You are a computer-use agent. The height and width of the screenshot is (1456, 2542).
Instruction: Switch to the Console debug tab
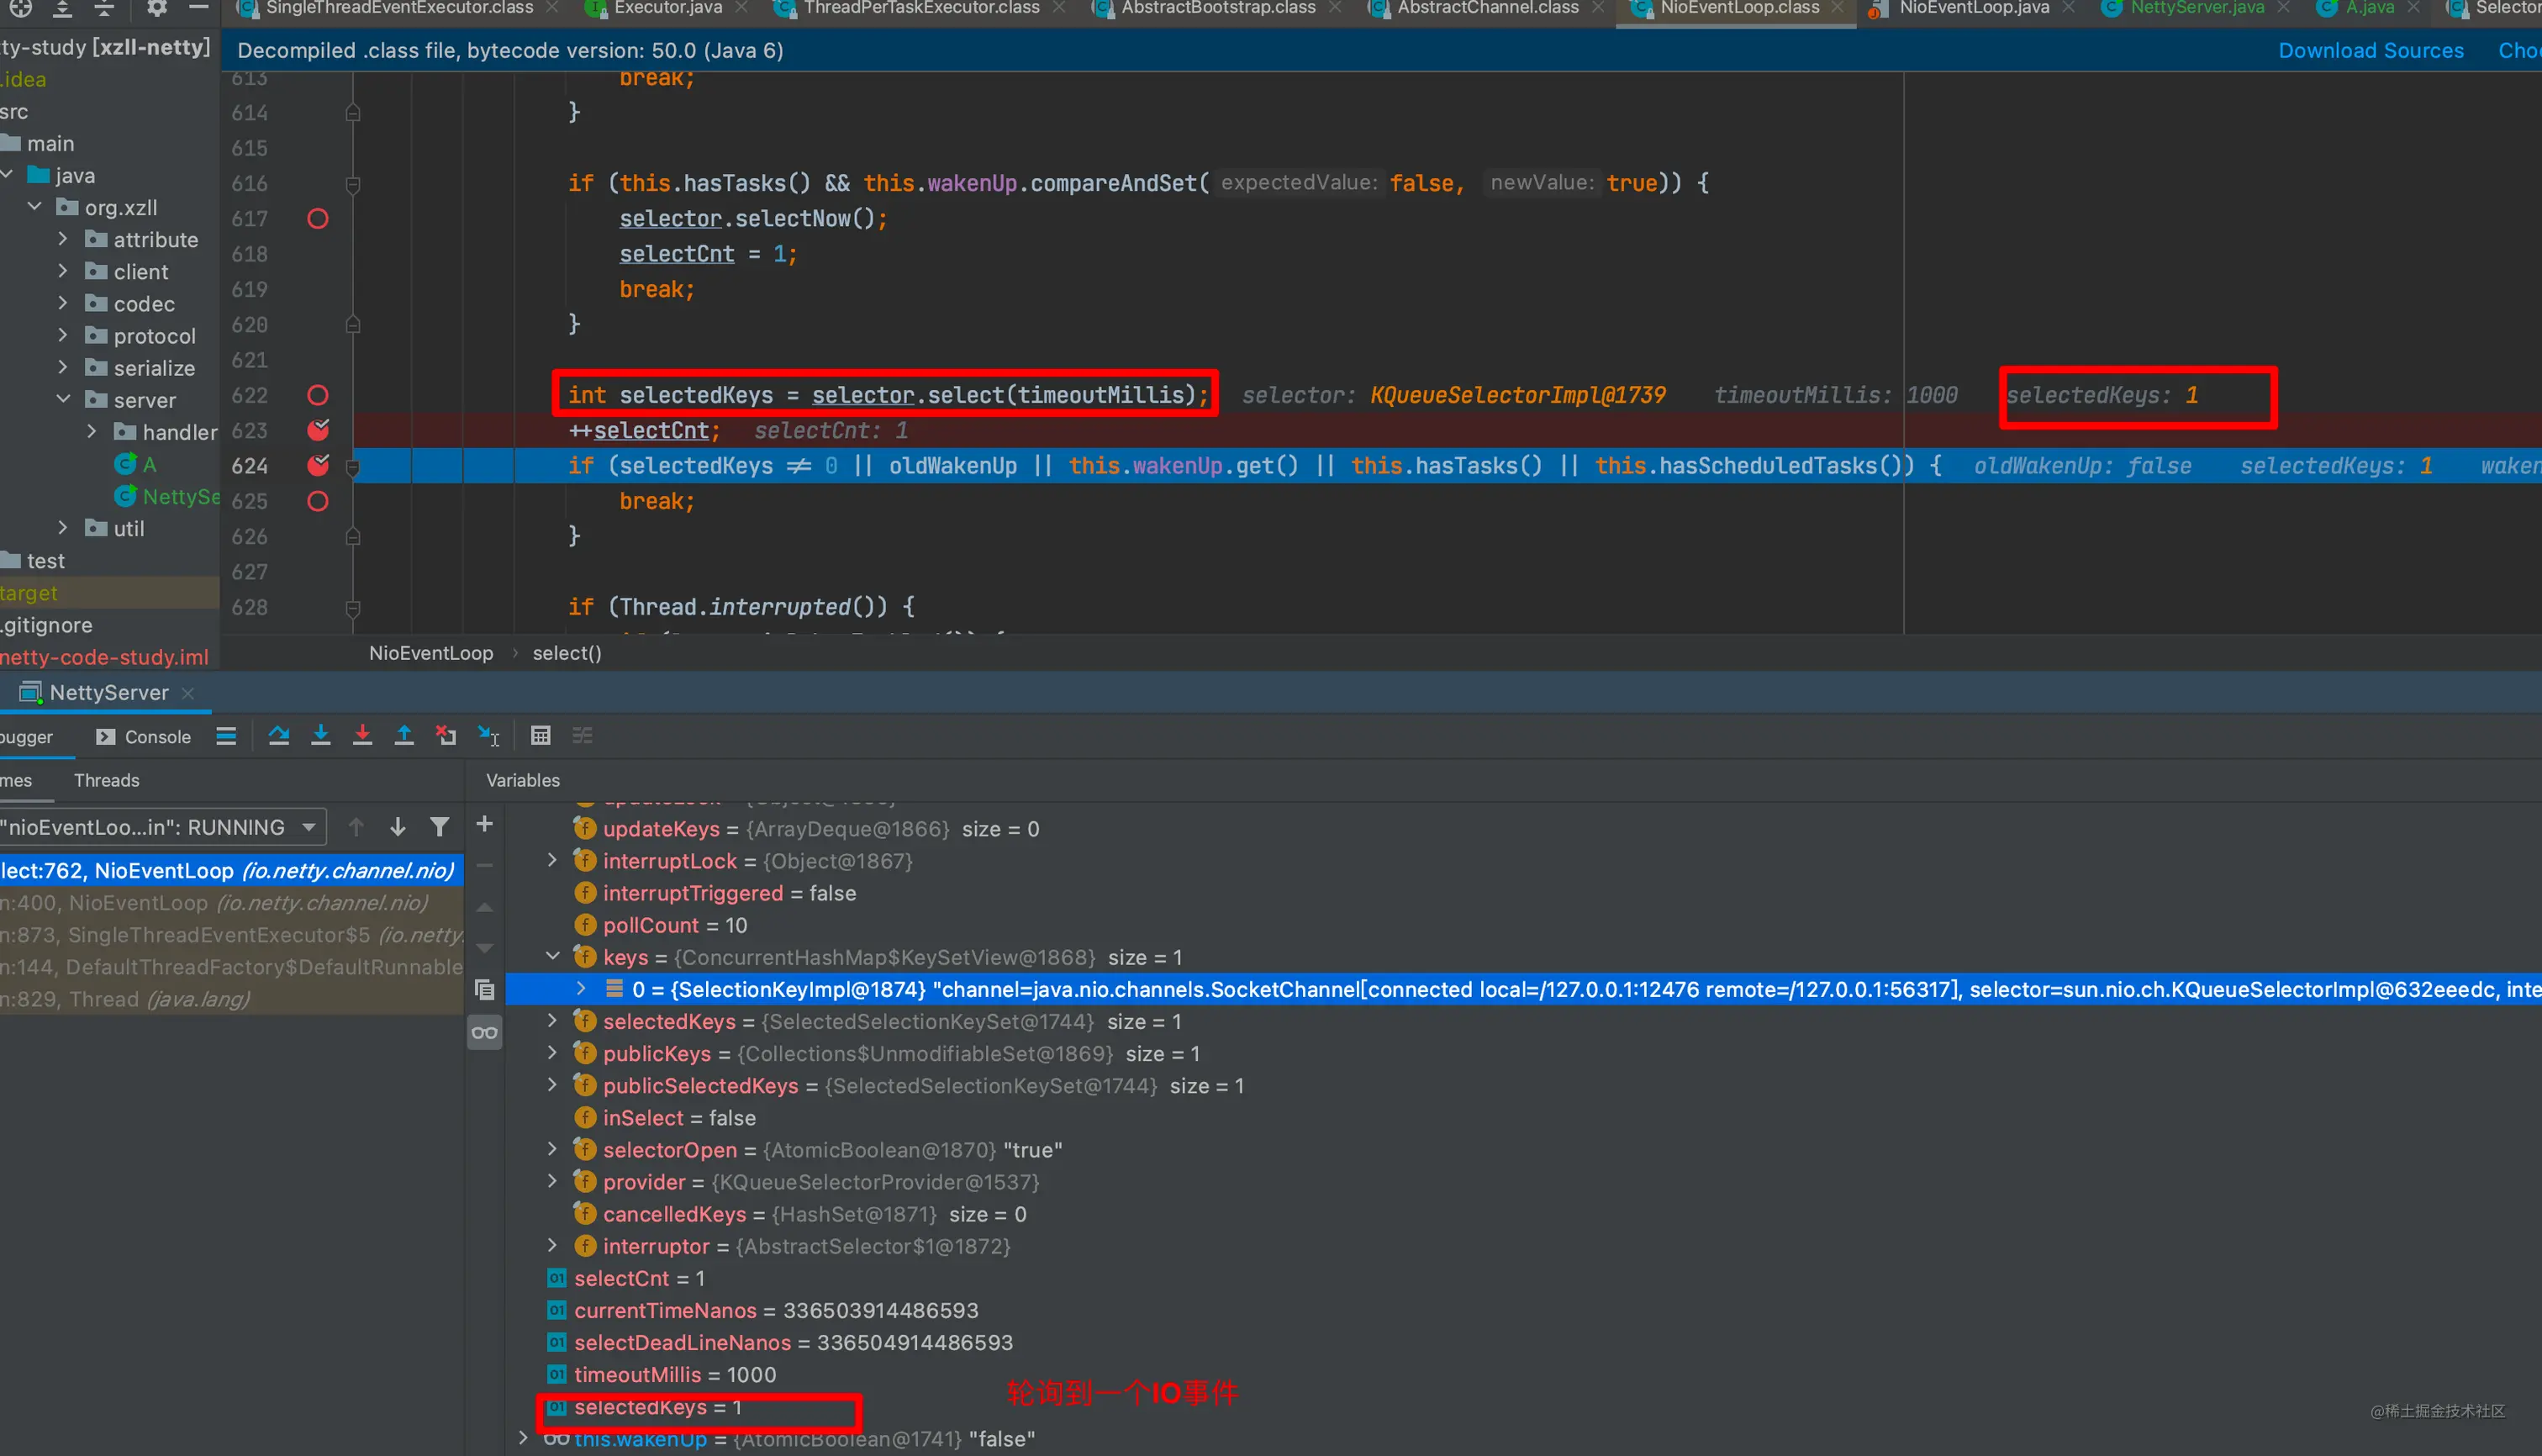tap(144, 737)
